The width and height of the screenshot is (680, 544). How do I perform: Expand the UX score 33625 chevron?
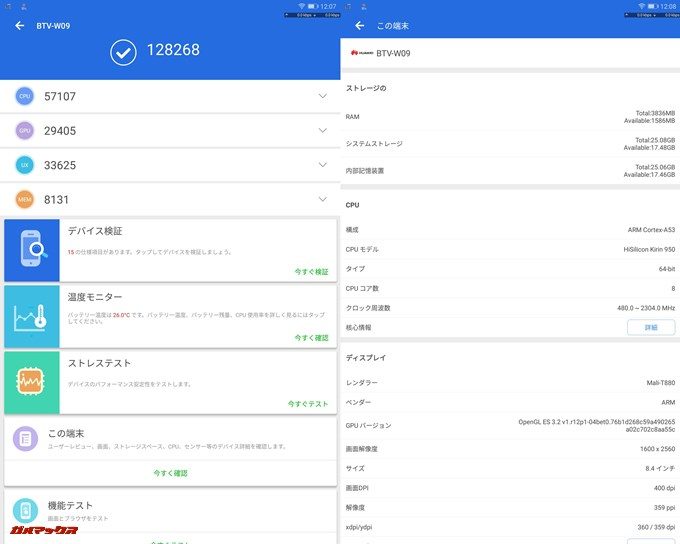[322, 164]
